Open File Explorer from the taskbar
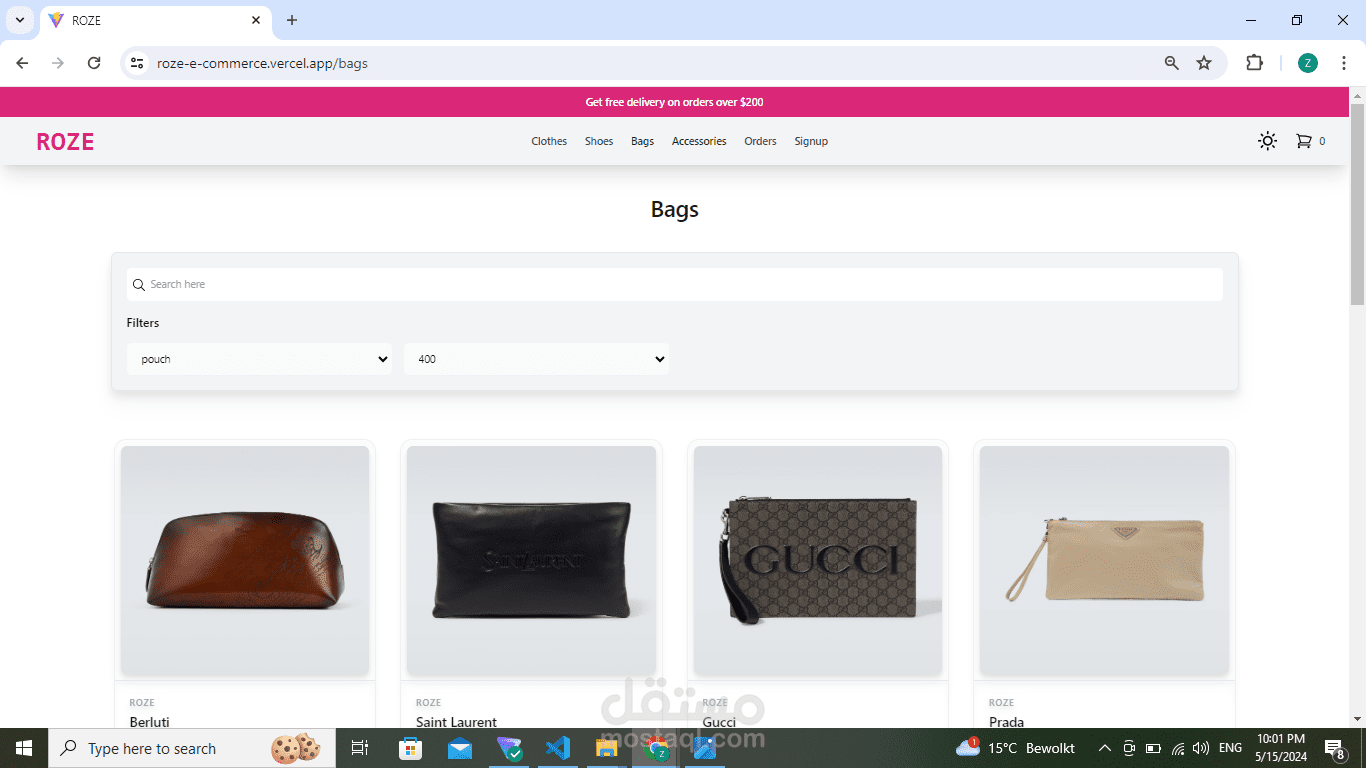 point(606,748)
